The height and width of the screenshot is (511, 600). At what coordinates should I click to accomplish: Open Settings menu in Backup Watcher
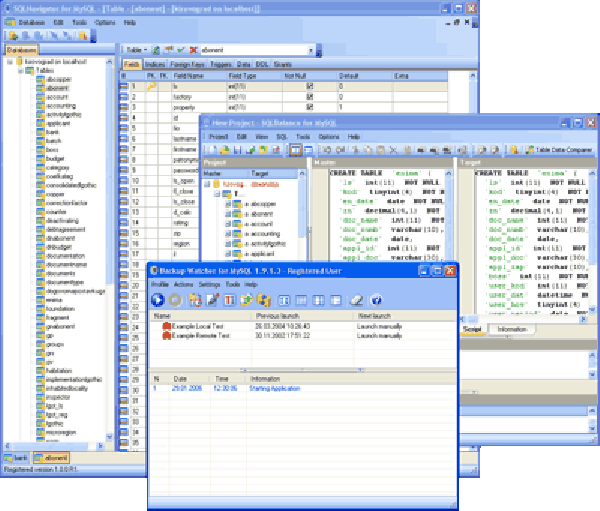click(209, 284)
